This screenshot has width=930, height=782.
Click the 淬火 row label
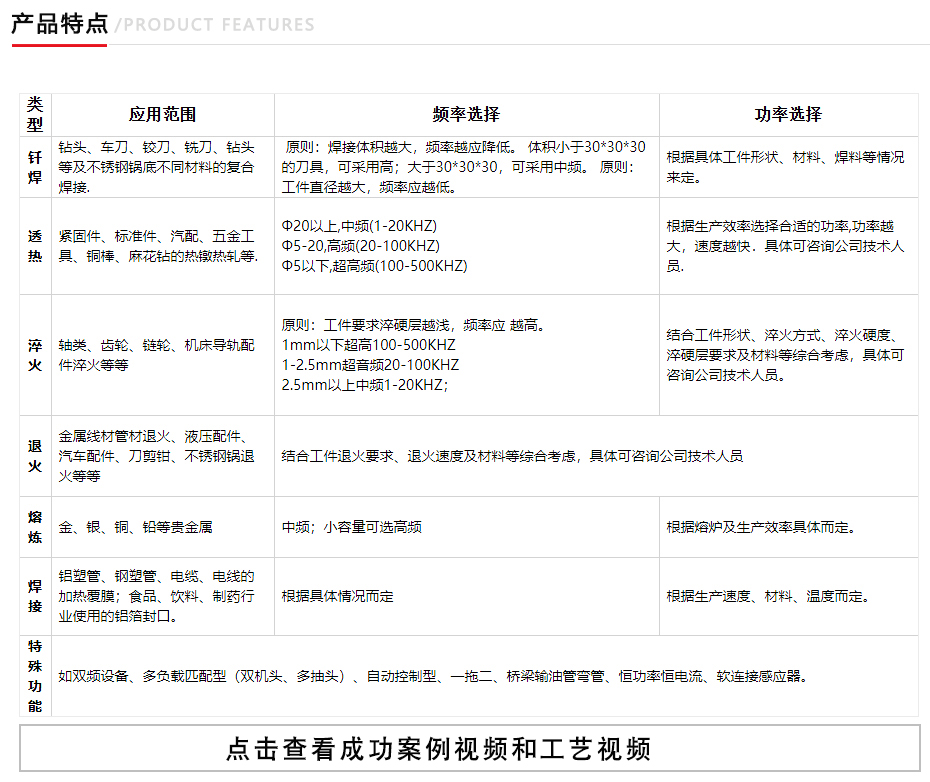tap(35, 355)
